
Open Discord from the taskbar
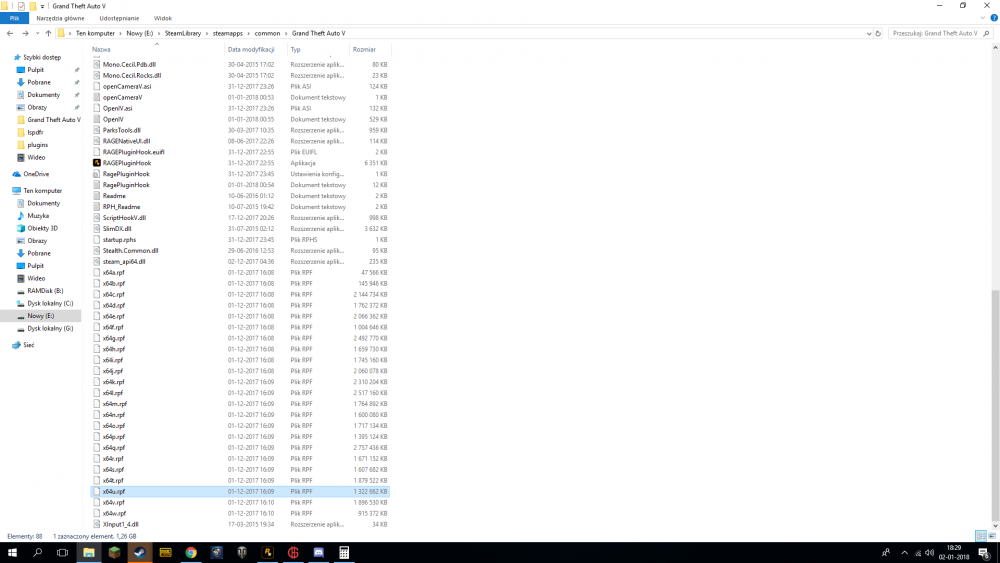[x=318, y=552]
